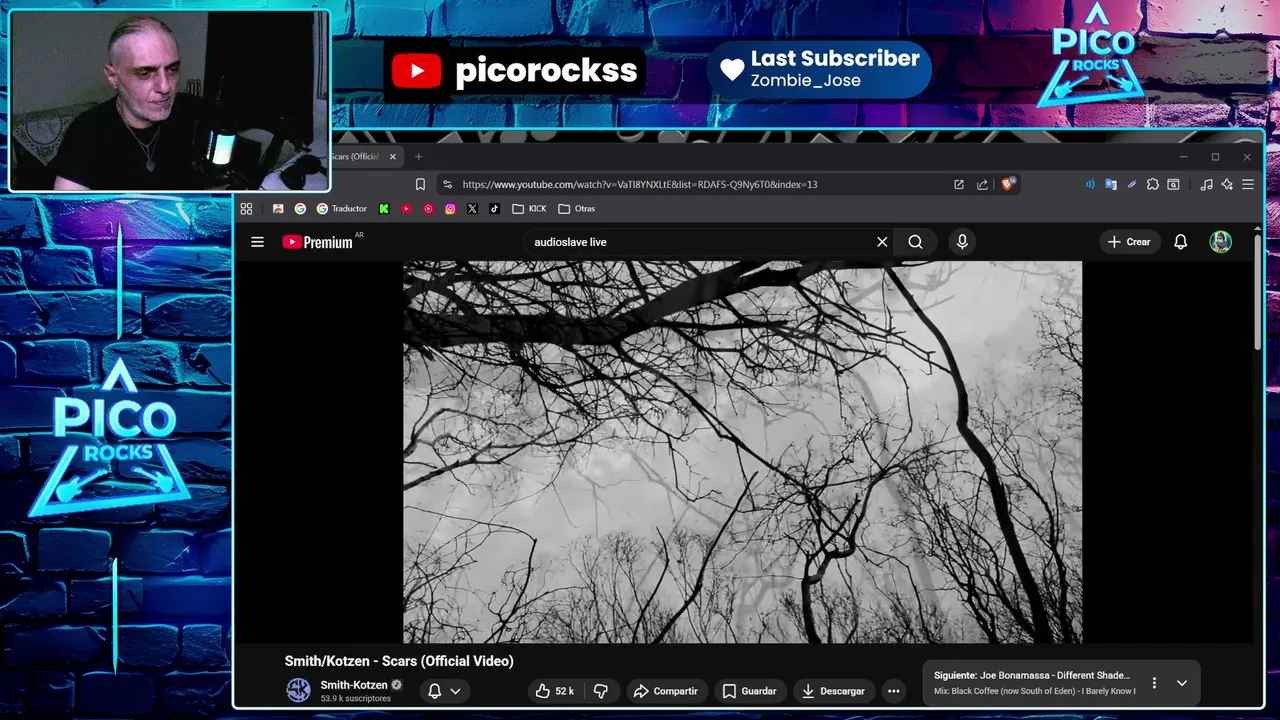Image resolution: width=1280 pixels, height=720 pixels.
Task: Open the YouTube Music bookmark
Action: (428, 209)
